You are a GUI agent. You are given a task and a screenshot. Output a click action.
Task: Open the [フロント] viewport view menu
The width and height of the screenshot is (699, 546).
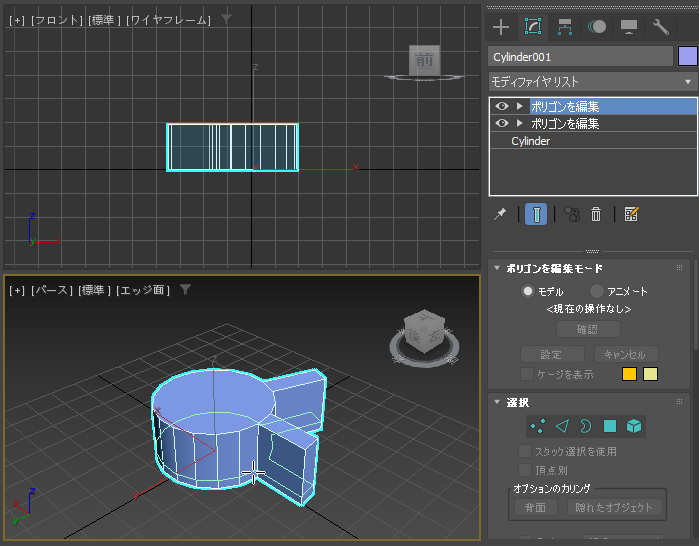click(x=57, y=20)
